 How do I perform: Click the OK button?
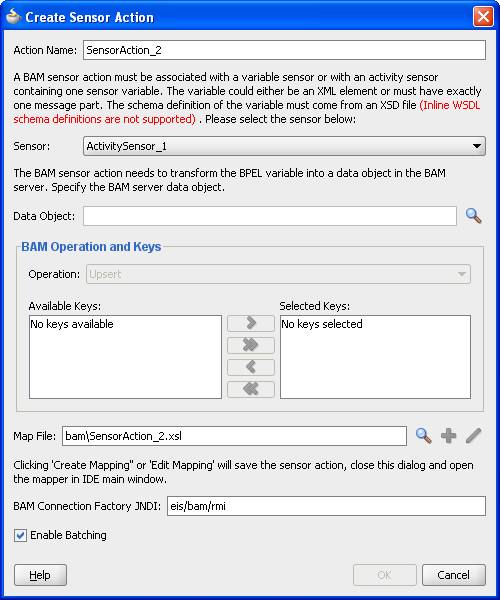[385, 575]
